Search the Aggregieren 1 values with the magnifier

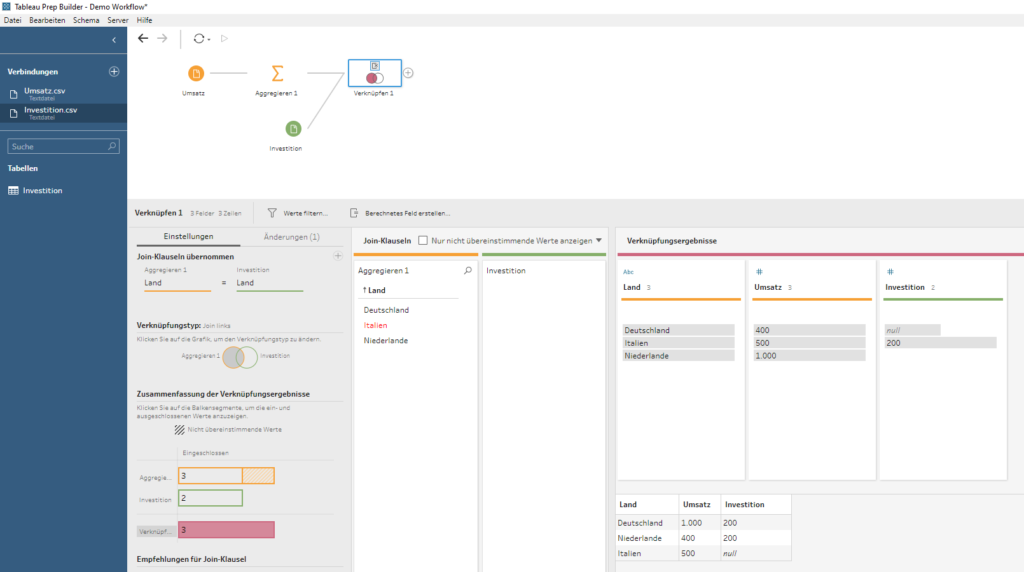[468, 270]
